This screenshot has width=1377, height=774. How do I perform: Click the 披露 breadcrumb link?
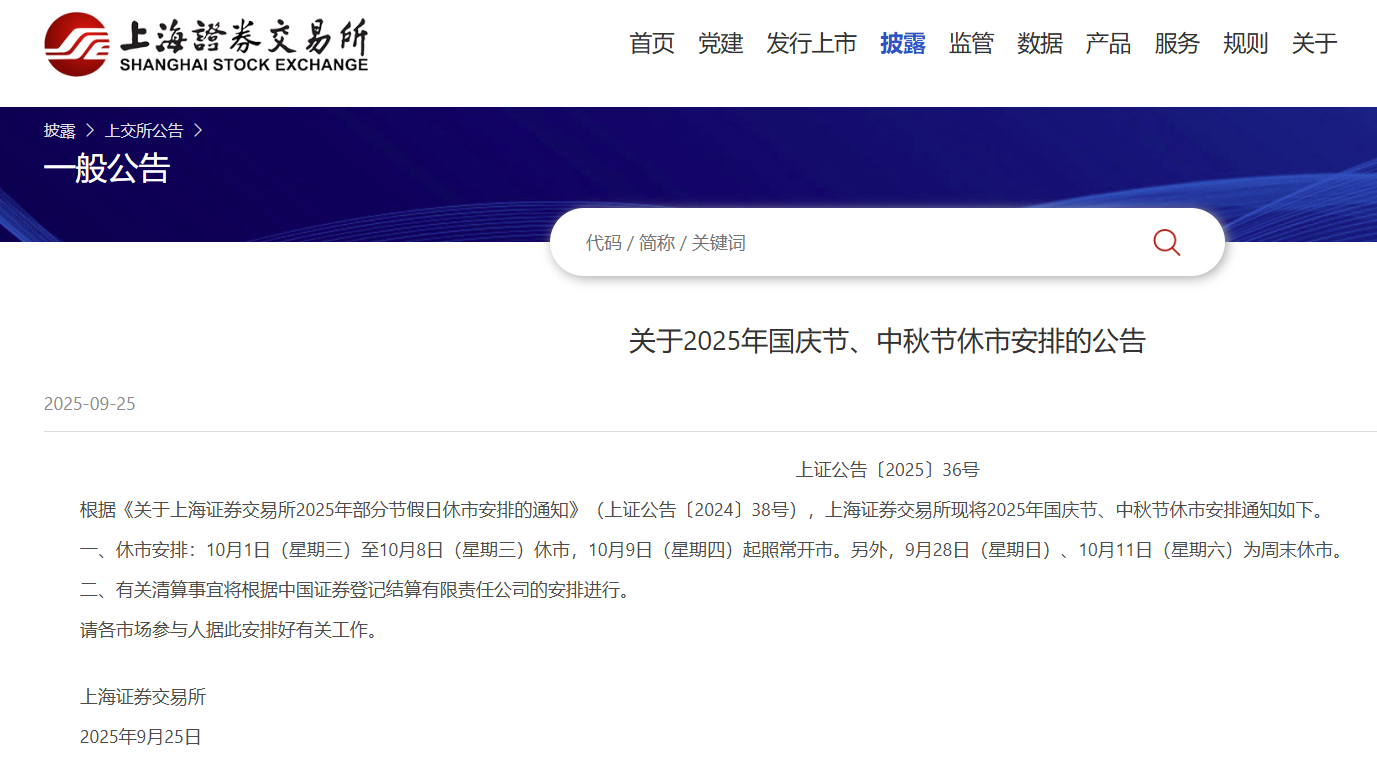(60, 131)
